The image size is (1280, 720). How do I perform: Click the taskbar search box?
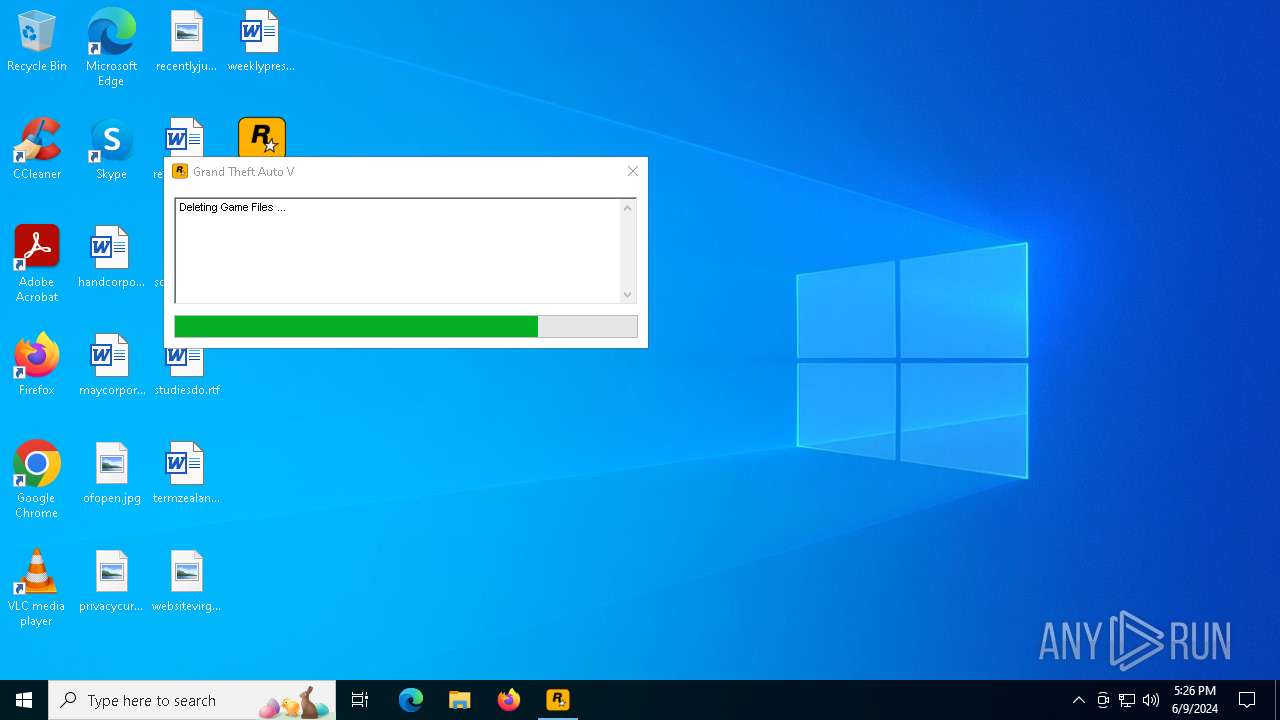[192, 700]
